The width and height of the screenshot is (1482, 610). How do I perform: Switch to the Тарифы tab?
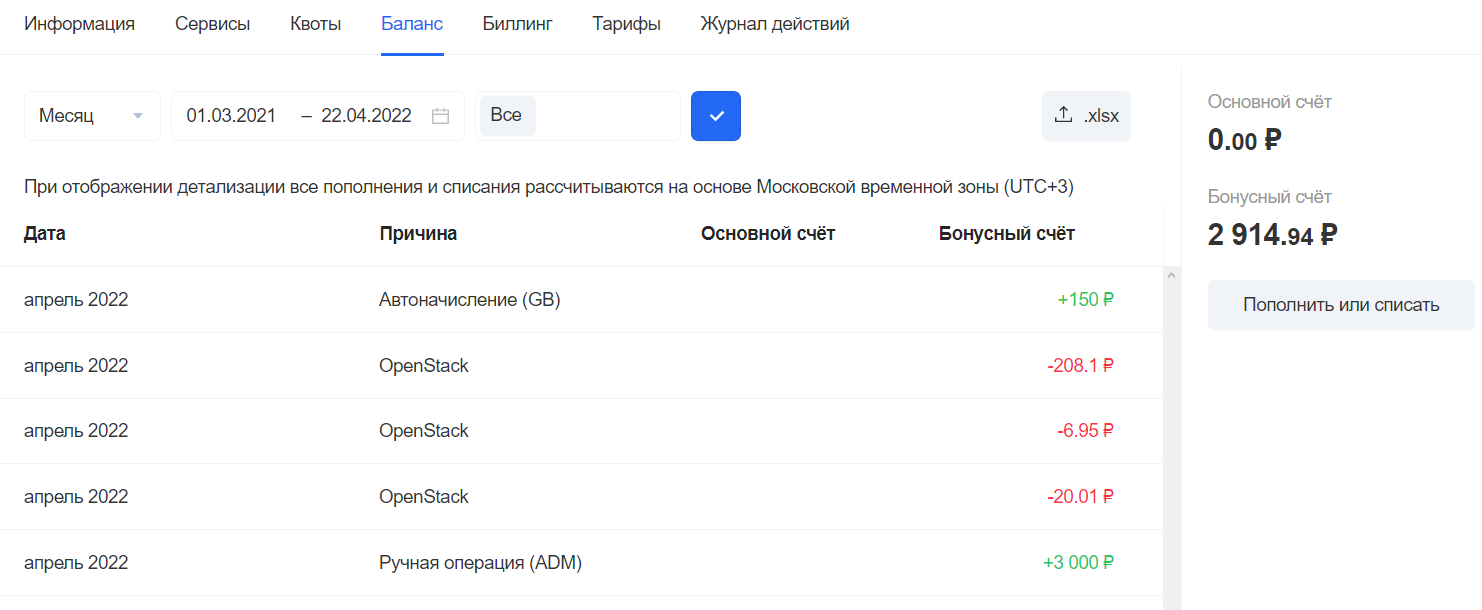[626, 24]
